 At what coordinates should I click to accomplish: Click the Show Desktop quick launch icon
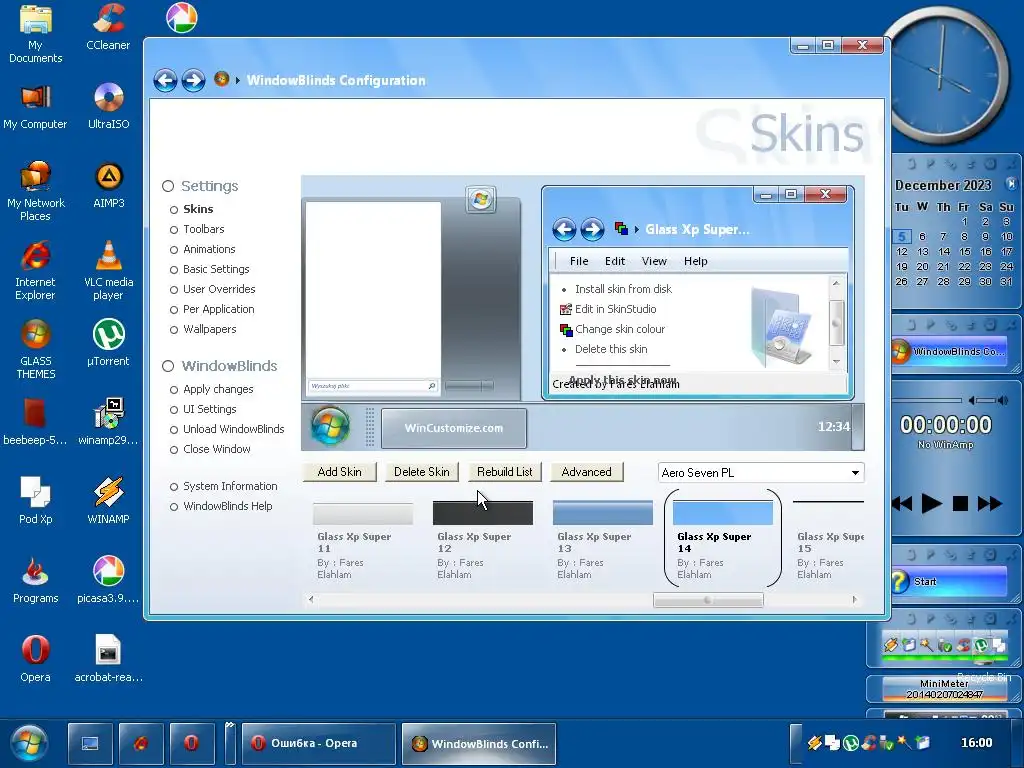90,743
